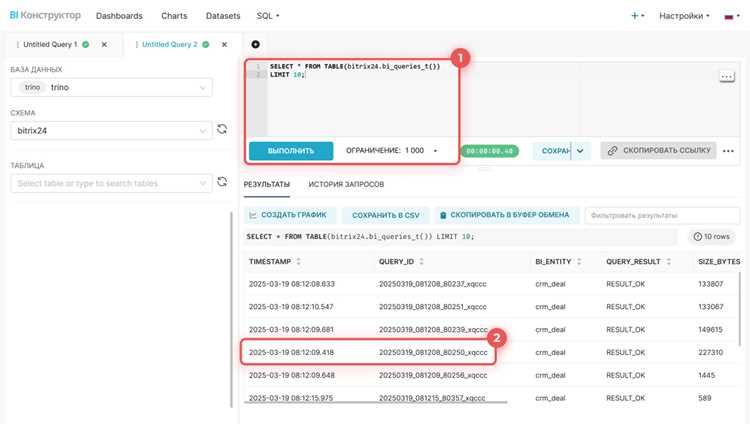Click the 10 rows indicator

pyautogui.click(x=711, y=236)
